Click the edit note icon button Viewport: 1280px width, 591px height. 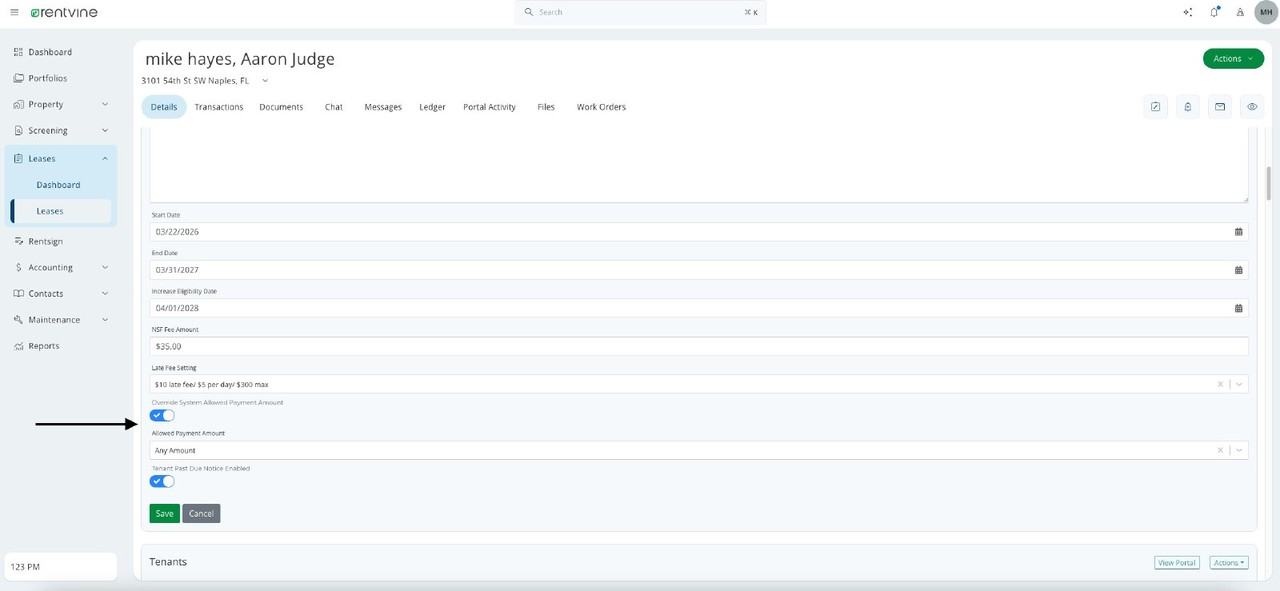click(1156, 107)
